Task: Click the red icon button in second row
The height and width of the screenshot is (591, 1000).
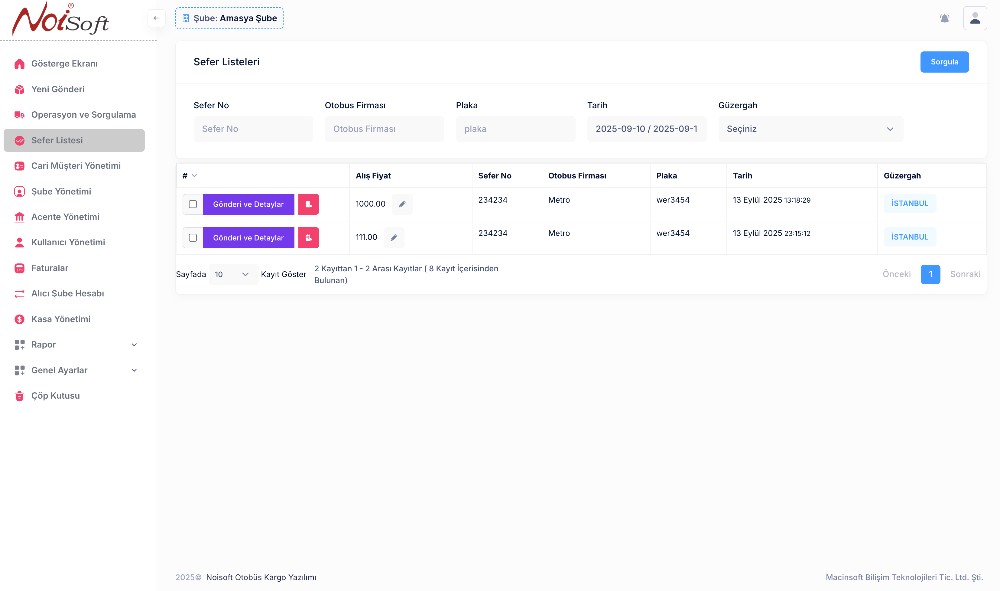Action: 308,238
